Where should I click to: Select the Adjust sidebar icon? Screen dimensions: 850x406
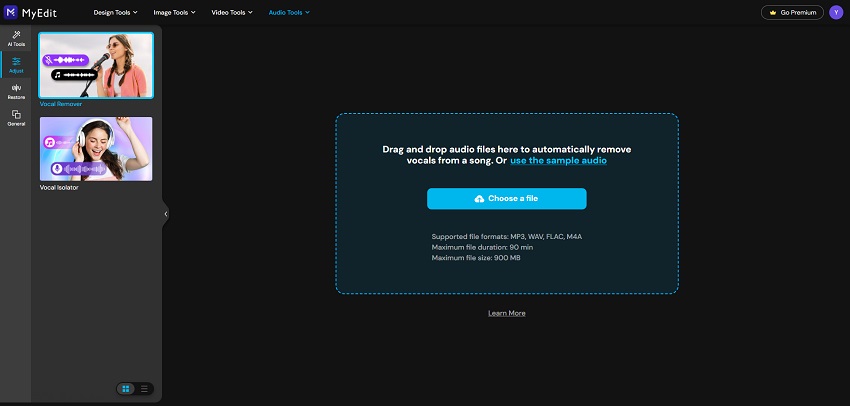click(x=16, y=65)
